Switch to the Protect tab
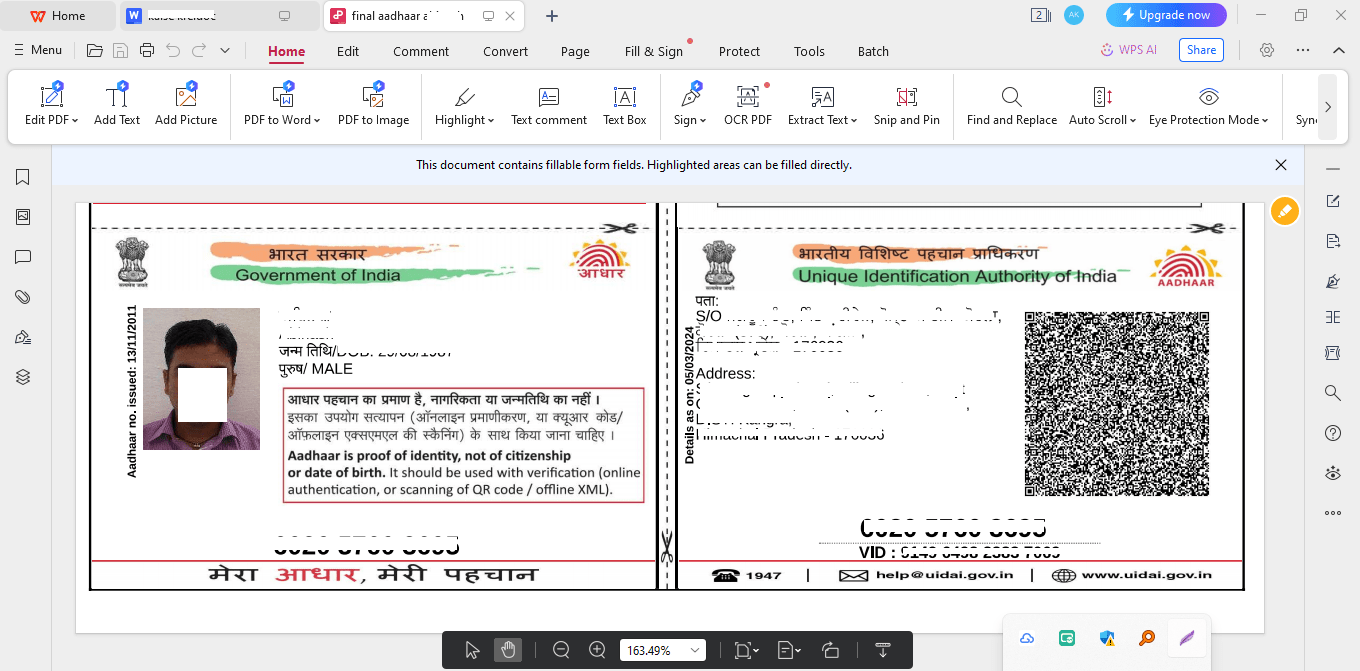 739,51
